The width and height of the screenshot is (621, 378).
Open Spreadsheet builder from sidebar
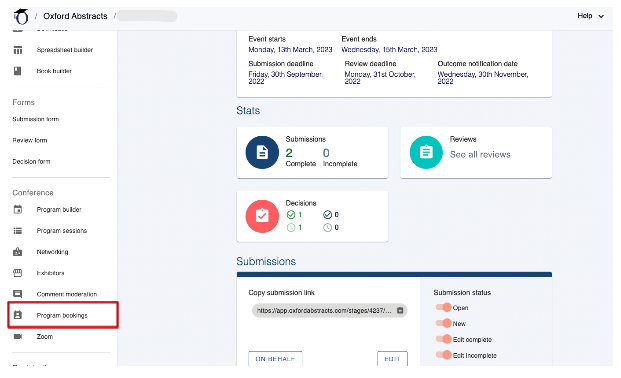click(x=65, y=50)
